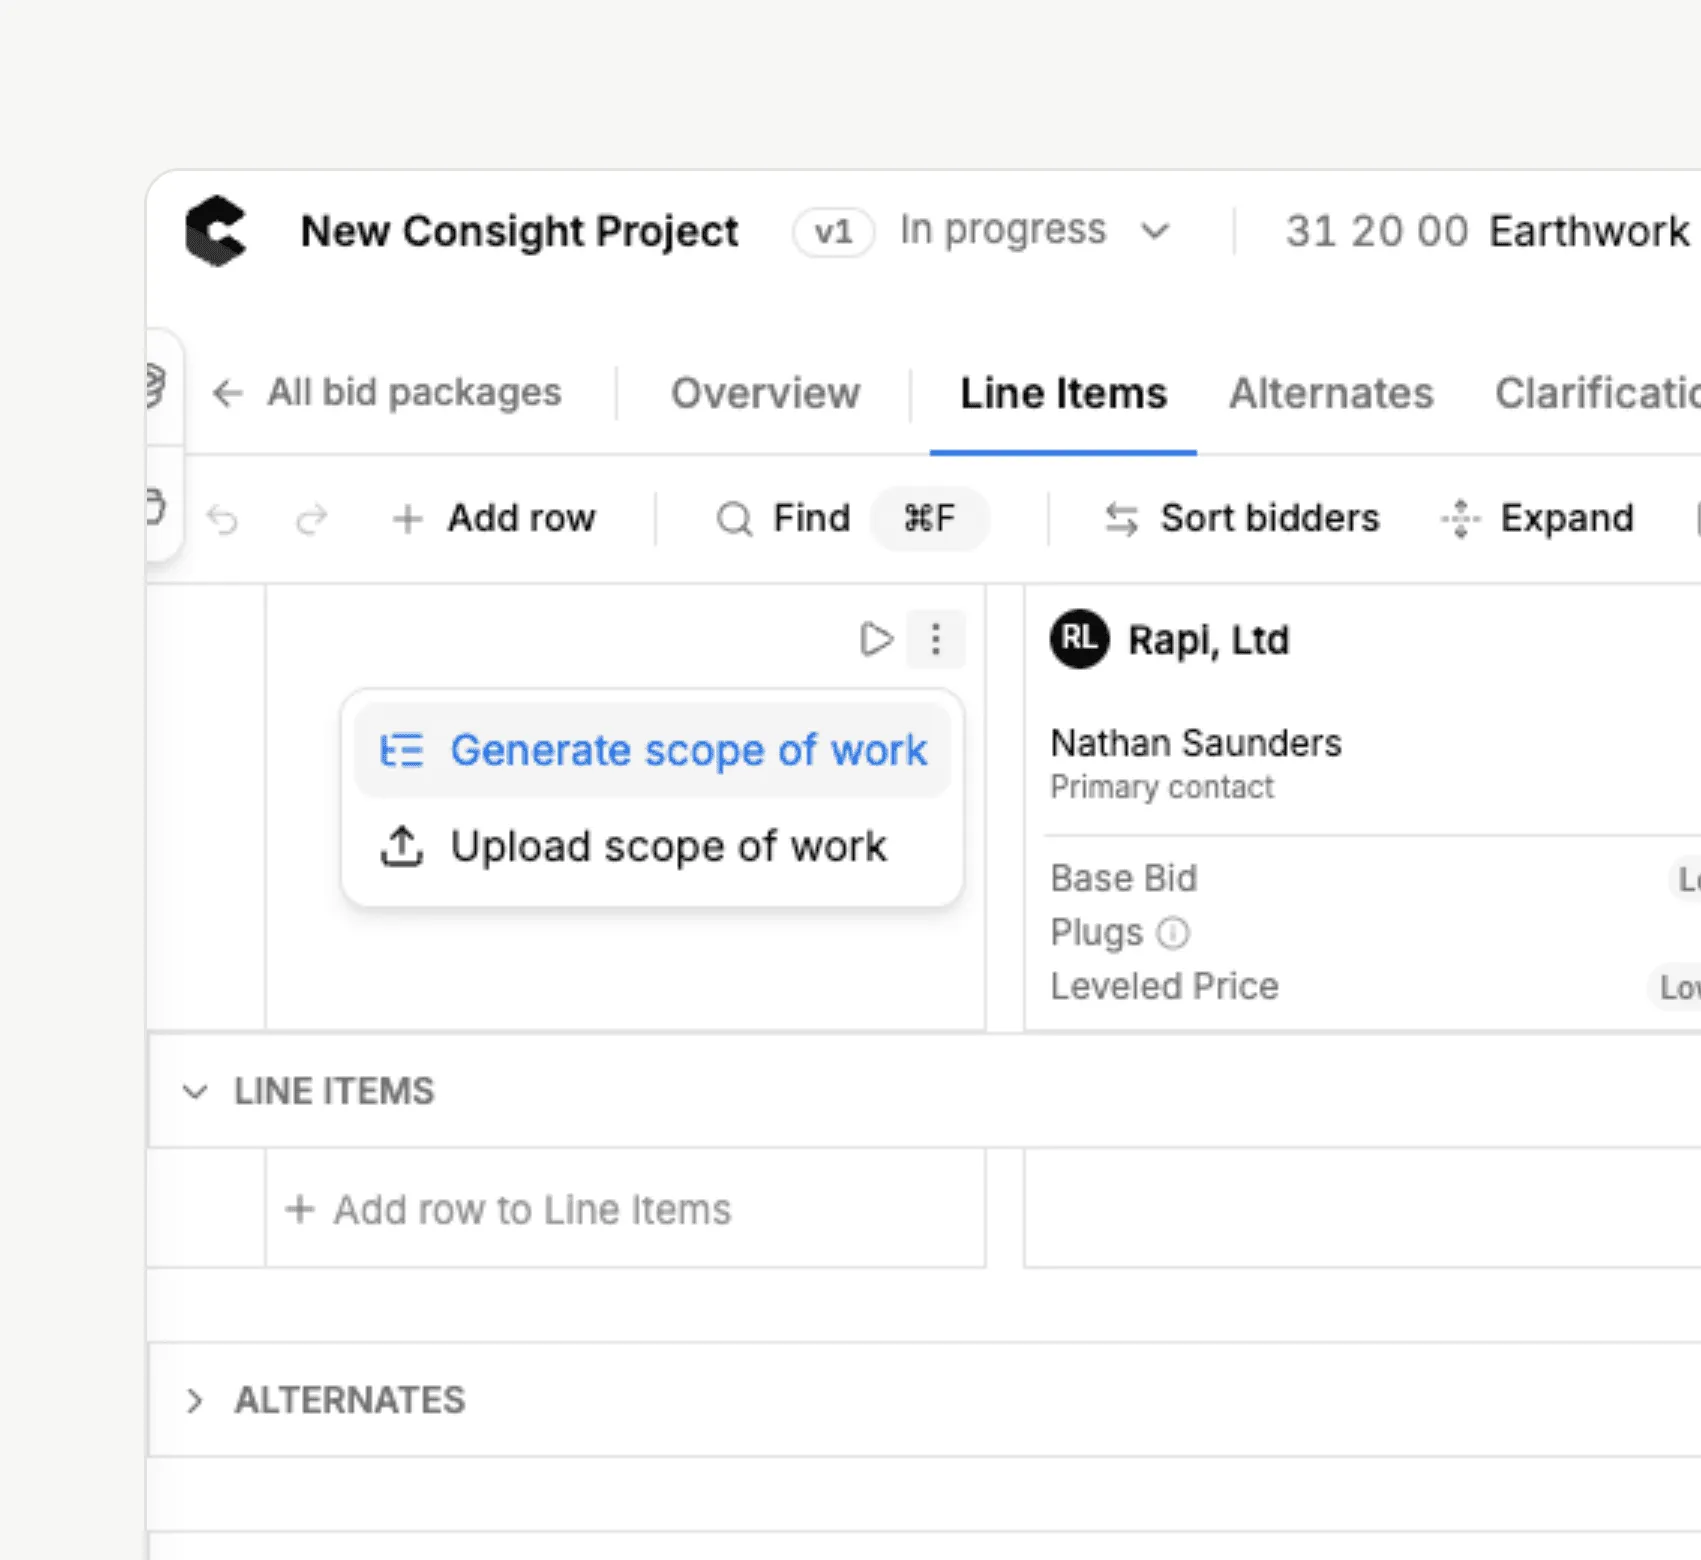This screenshot has width=1701, height=1560.
Task: Switch to the Overview tab
Action: pyautogui.click(x=765, y=393)
